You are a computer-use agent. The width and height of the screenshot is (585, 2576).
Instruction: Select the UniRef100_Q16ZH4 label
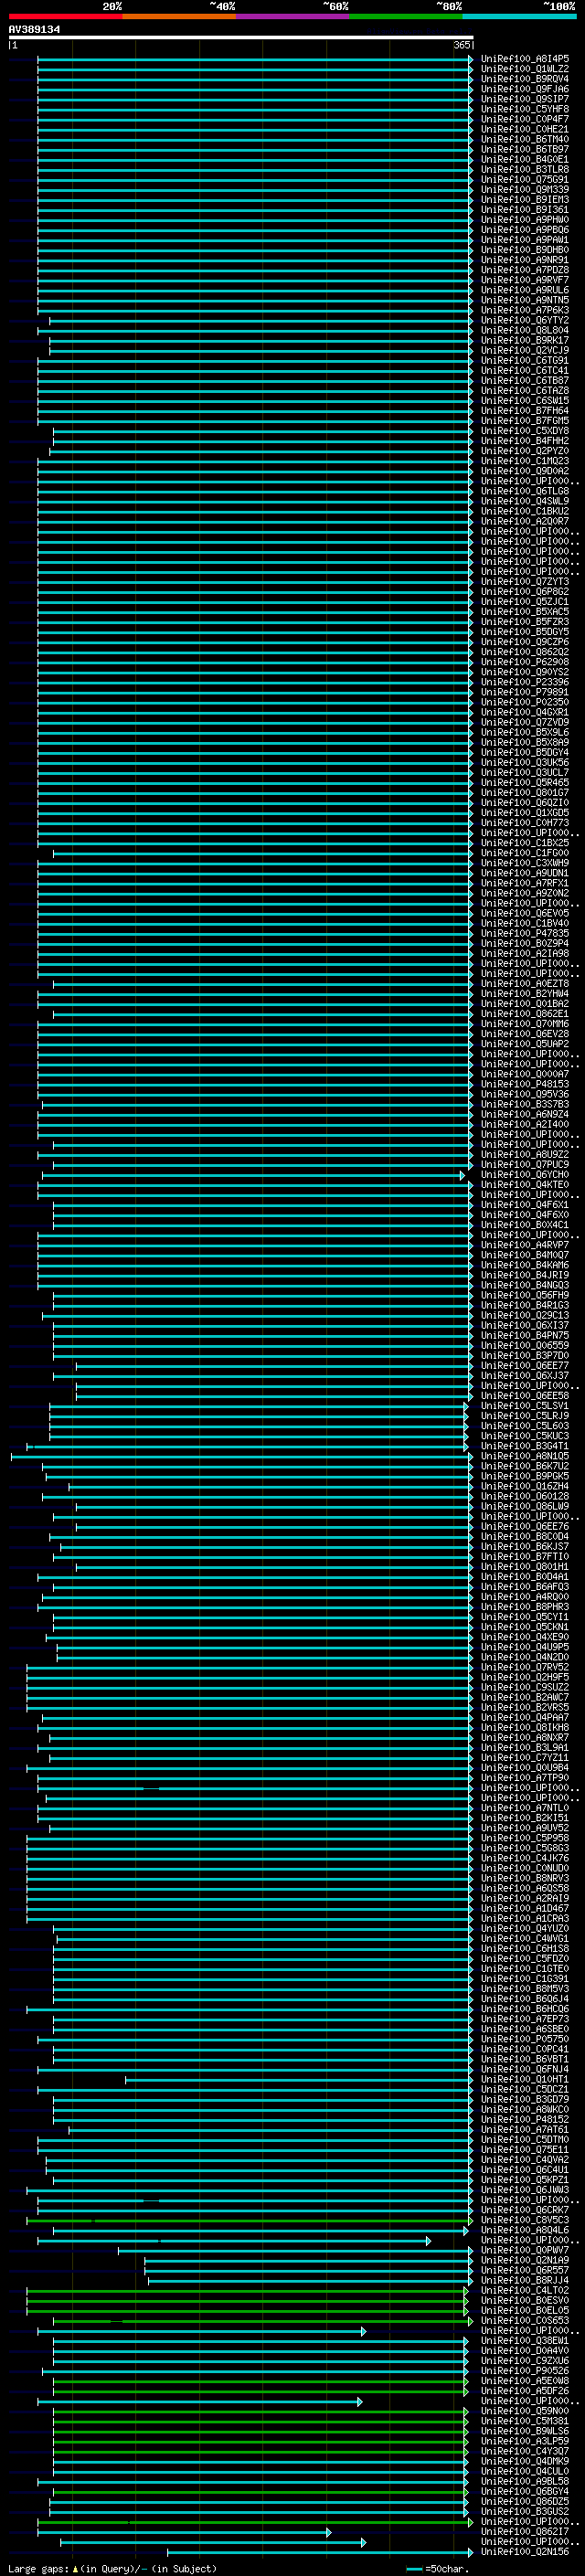(525, 1486)
